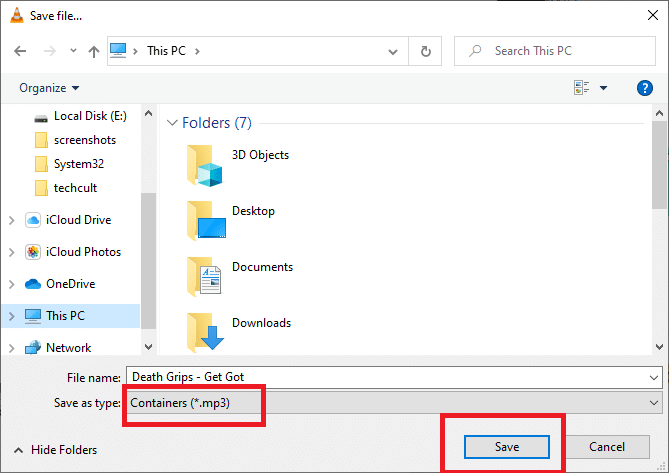
Task: Select Network in navigation pane
Action: pyautogui.click(x=69, y=348)
